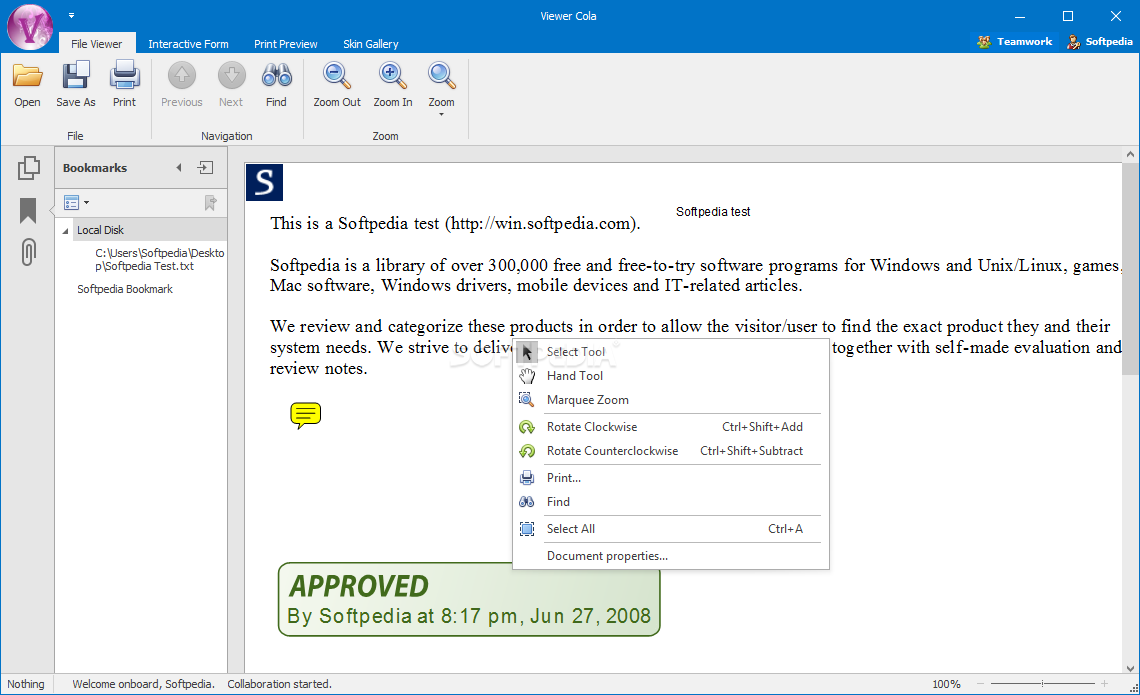Open the Skin Gallery tab
Screen dimensions: 1140x695
371,44
